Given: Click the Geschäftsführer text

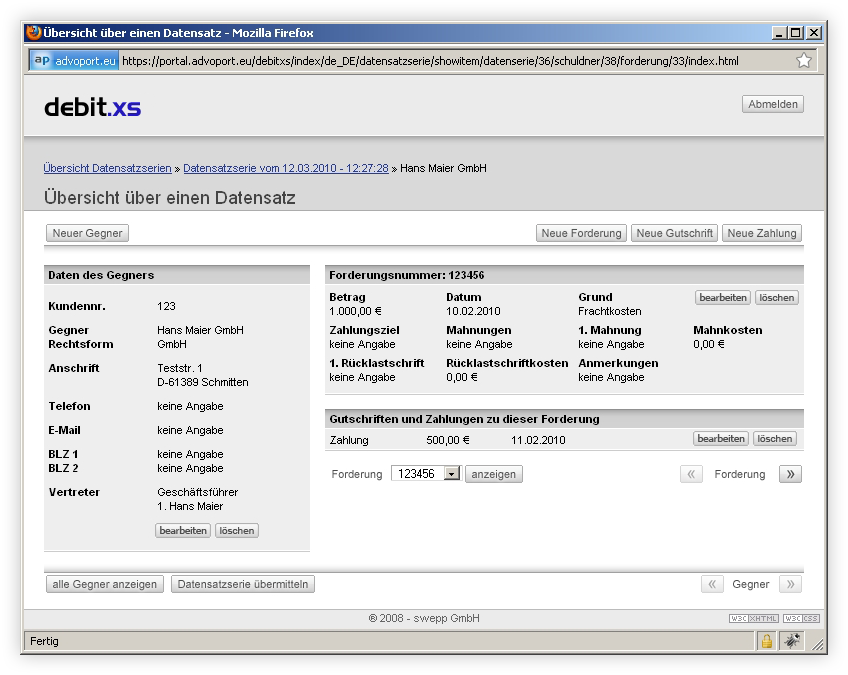Looking at the screenshot, I should pos(197,492).
